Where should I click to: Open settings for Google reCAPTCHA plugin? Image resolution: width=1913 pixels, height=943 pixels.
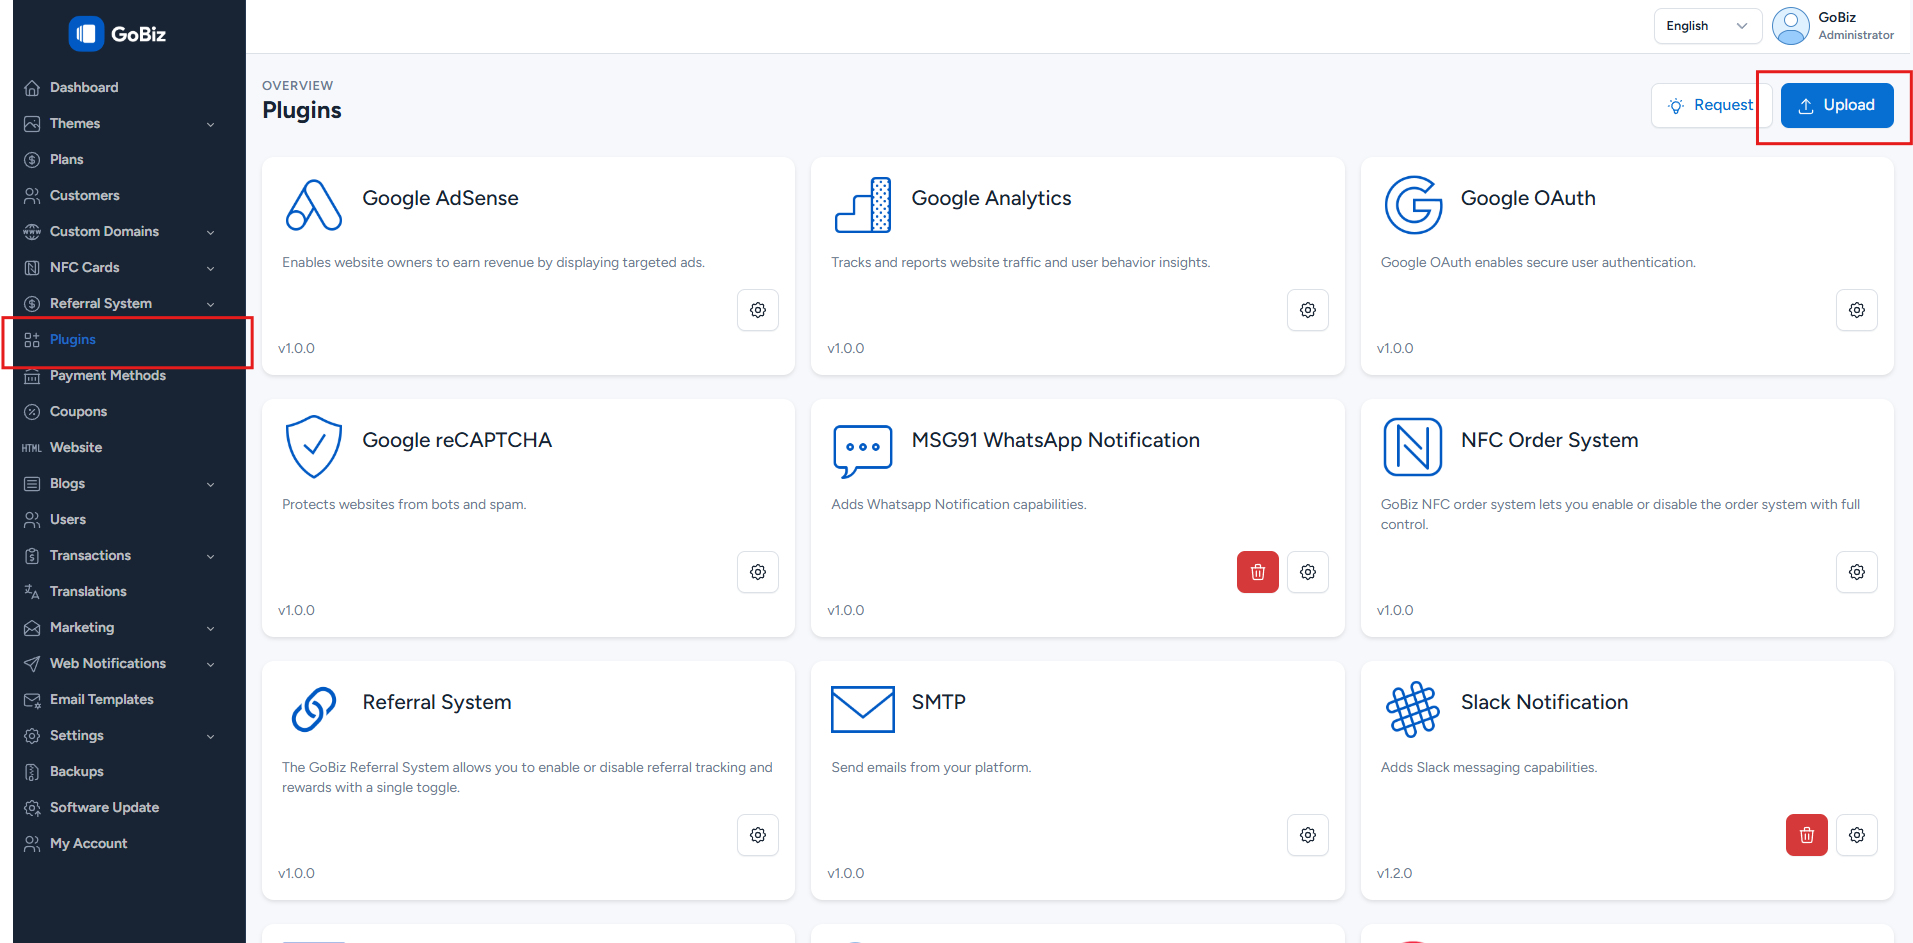758,572
